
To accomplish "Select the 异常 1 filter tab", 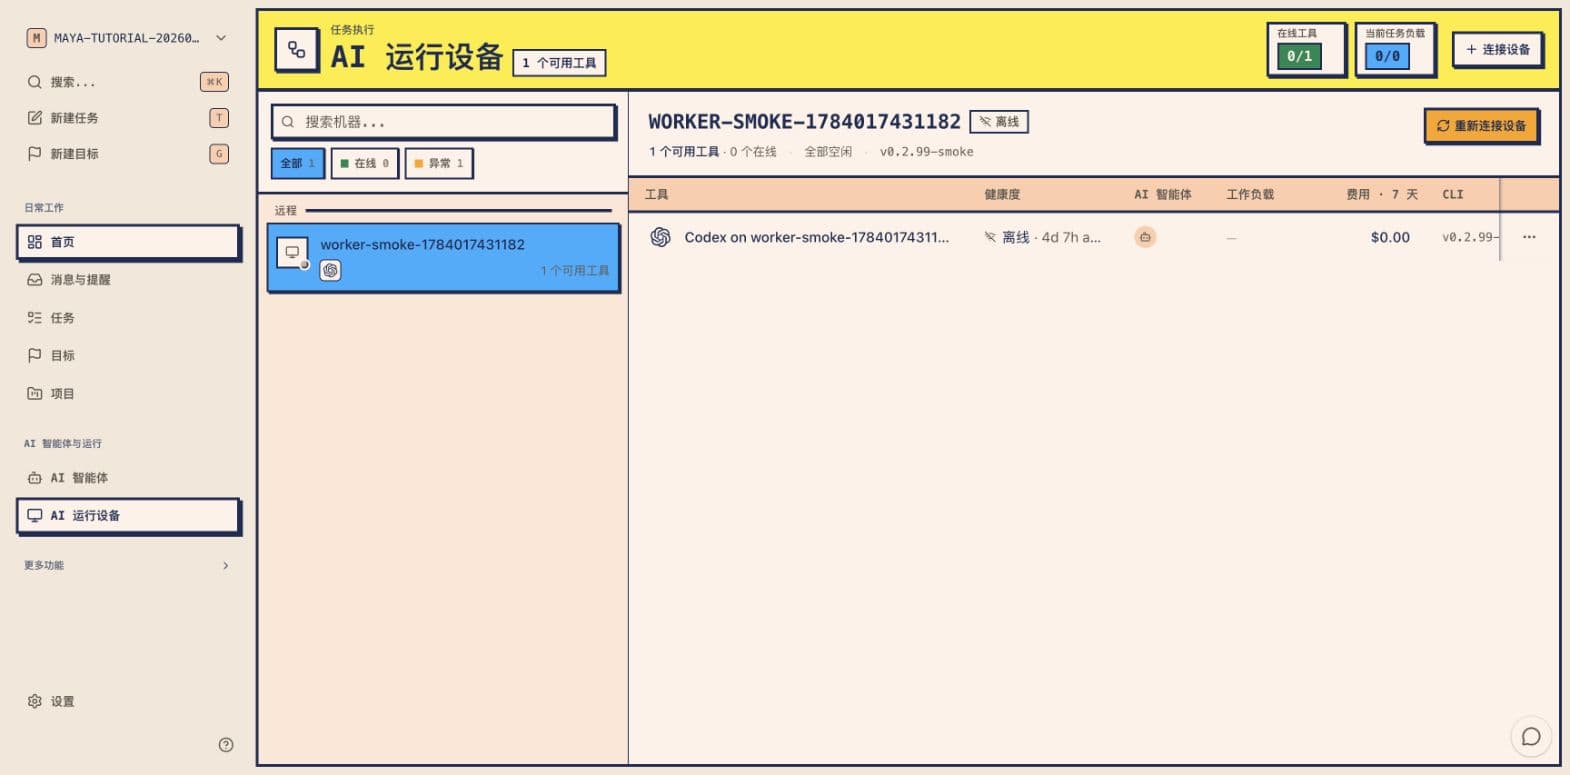I will [x=439, y=163].
